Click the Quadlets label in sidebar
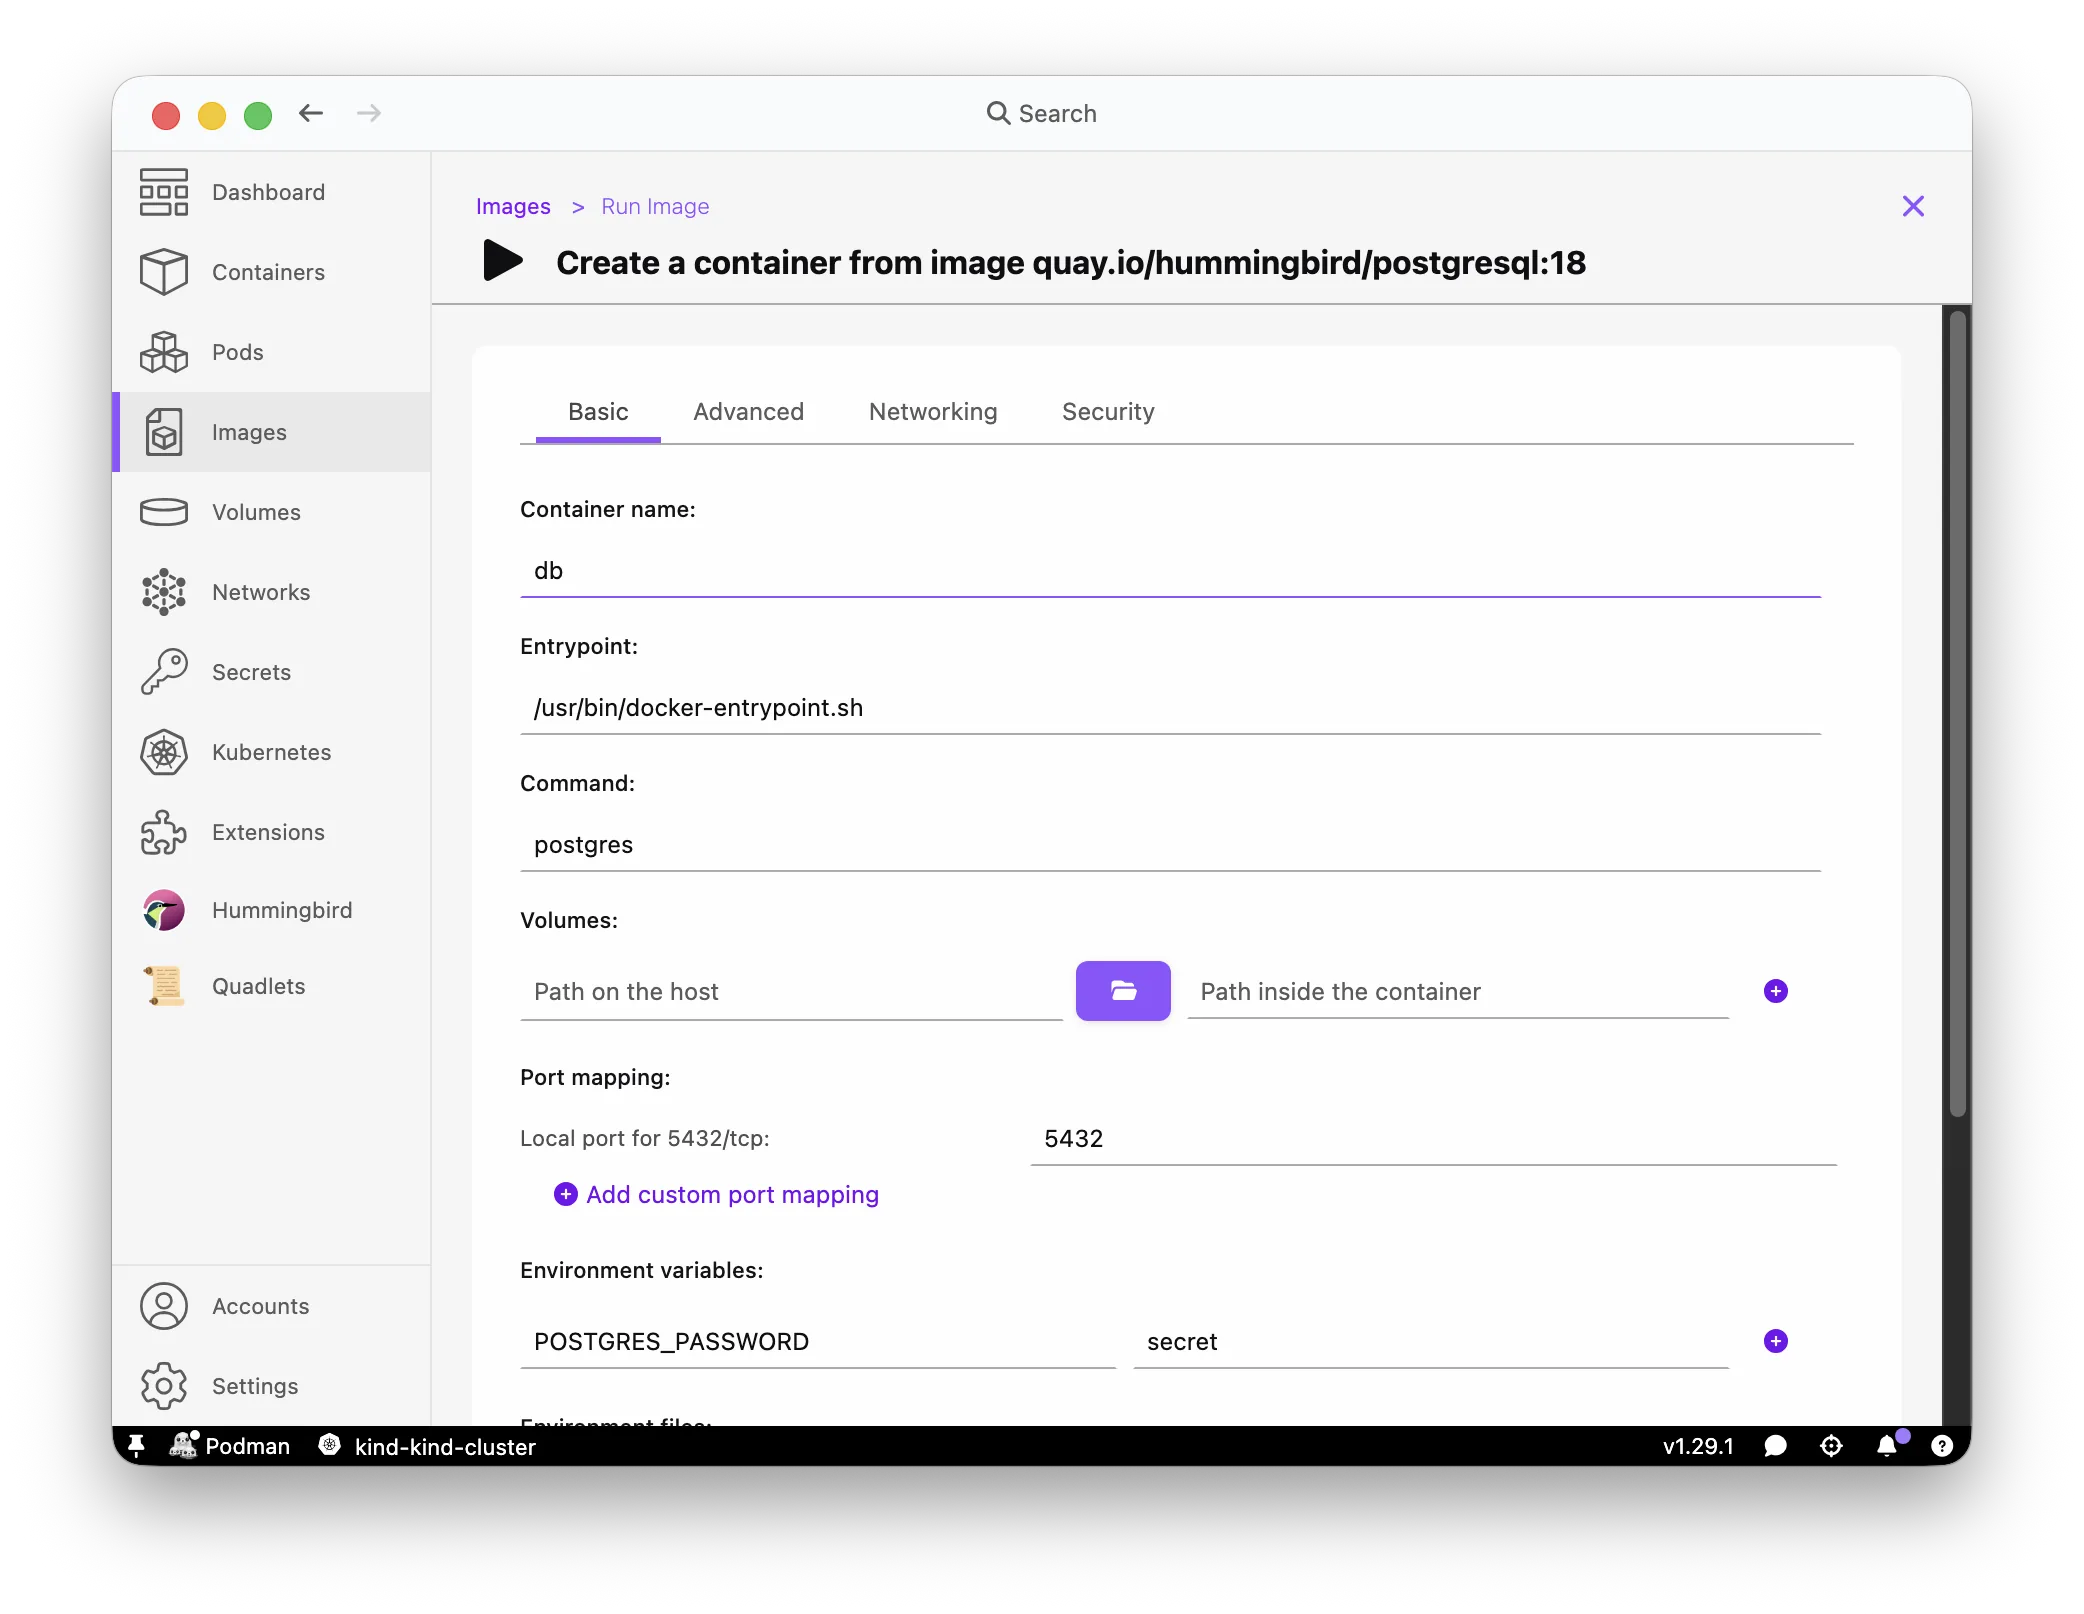This screenshot has width=2084, height=1614. (258, 986)
